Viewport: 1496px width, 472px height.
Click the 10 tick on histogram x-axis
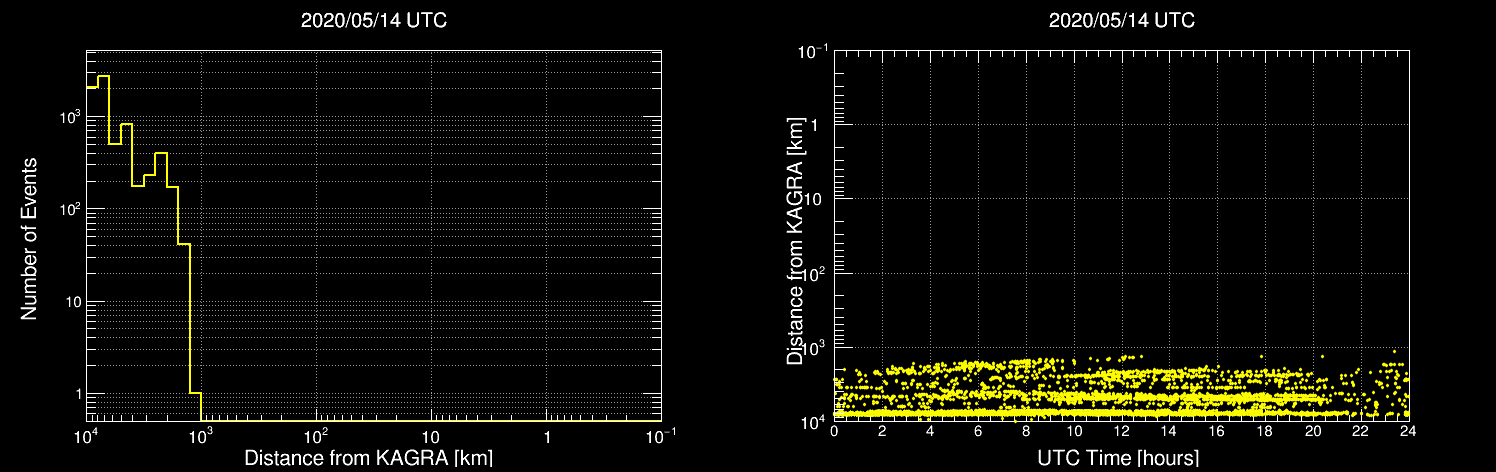click(x=431, y=438)
